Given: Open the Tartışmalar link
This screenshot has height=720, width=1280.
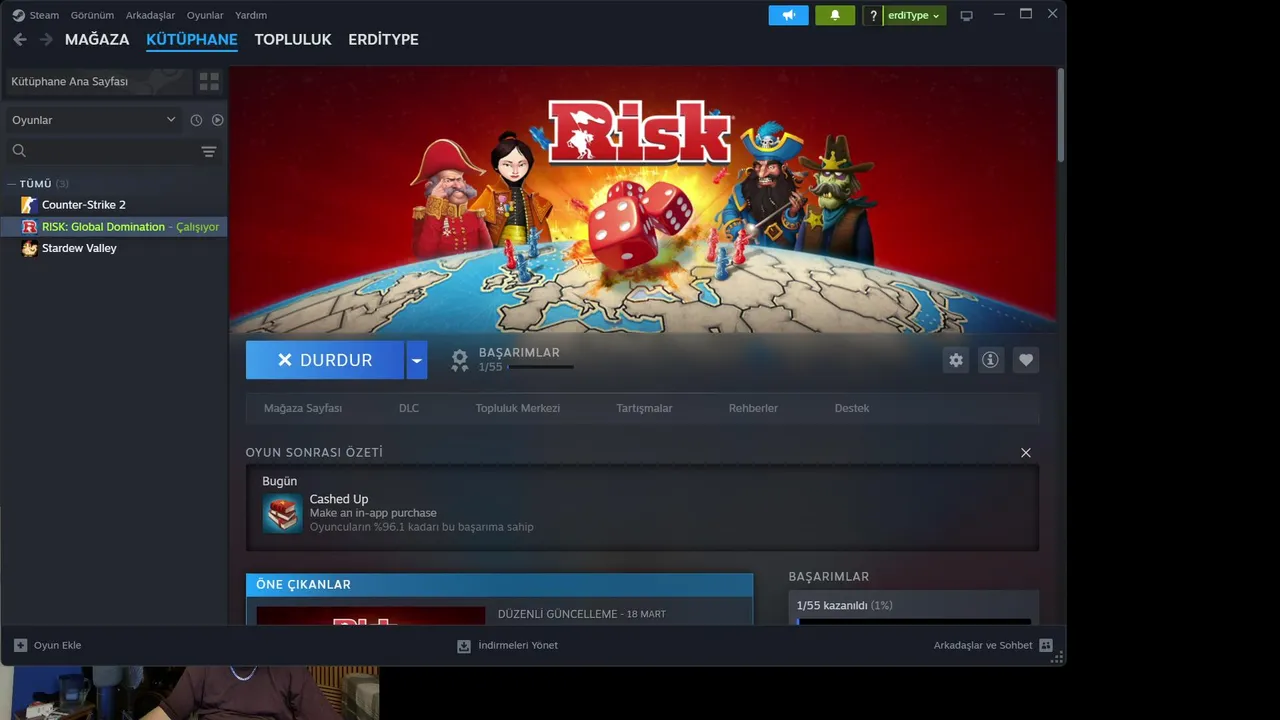Looking at the screenshot, I should [x=644, y=408].
